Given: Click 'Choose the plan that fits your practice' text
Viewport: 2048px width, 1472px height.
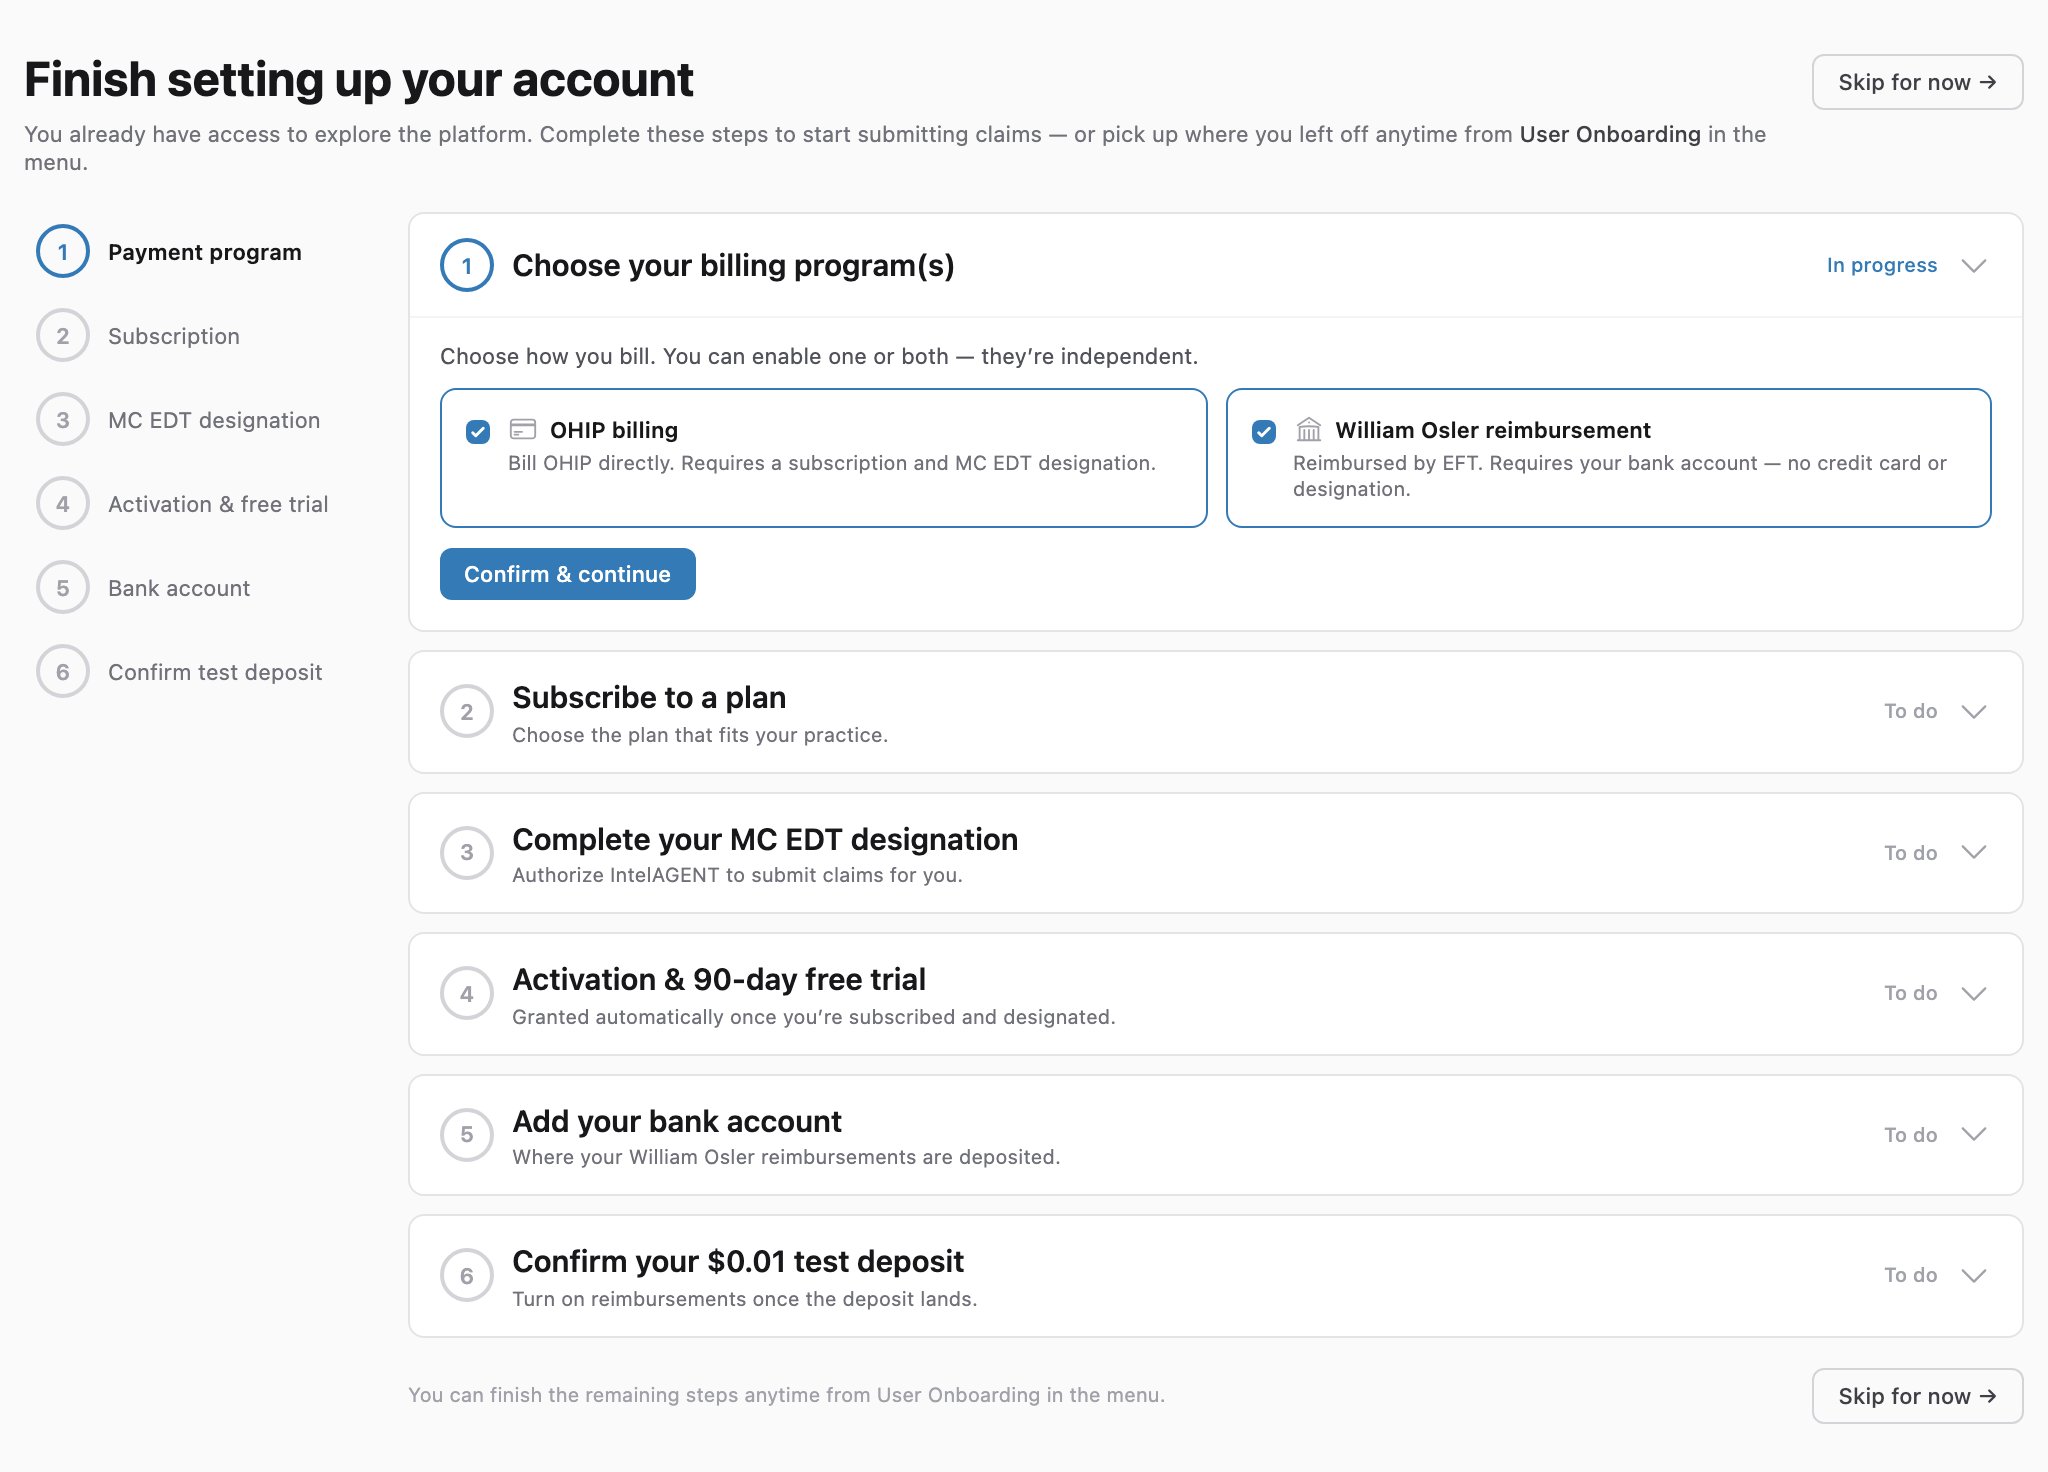Looking at the screenshot, I should (700, 735).
